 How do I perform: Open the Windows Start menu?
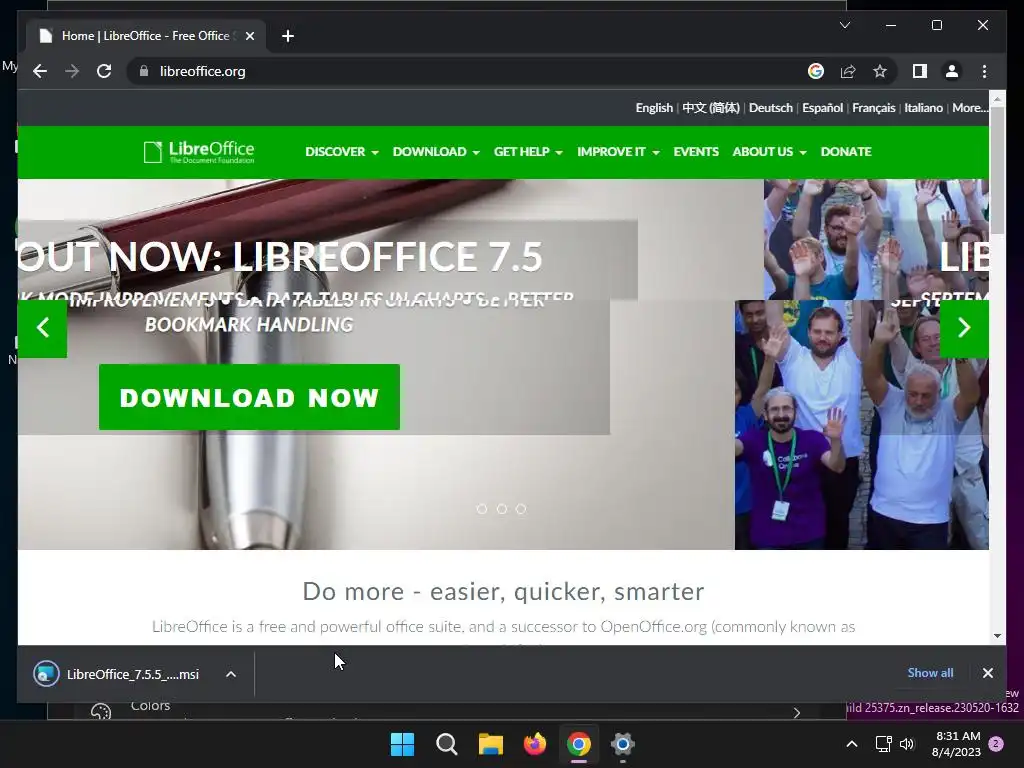pos(402,744)
